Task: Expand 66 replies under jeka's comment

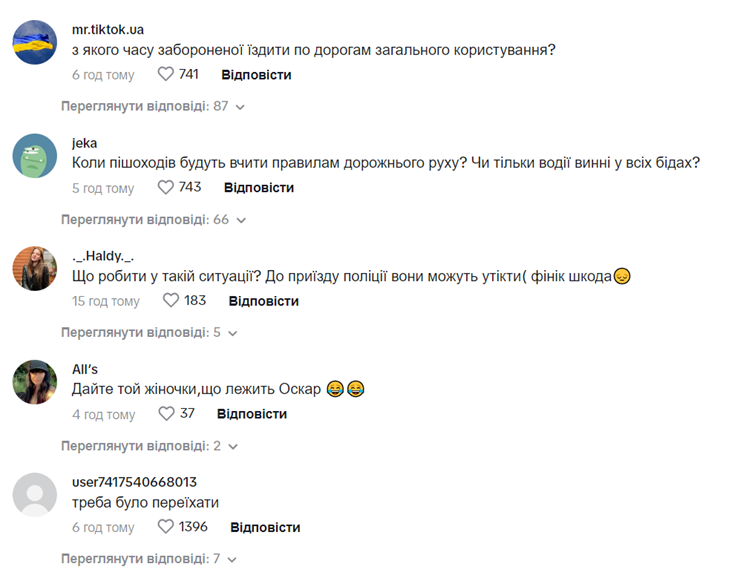Action: [152, 219]
